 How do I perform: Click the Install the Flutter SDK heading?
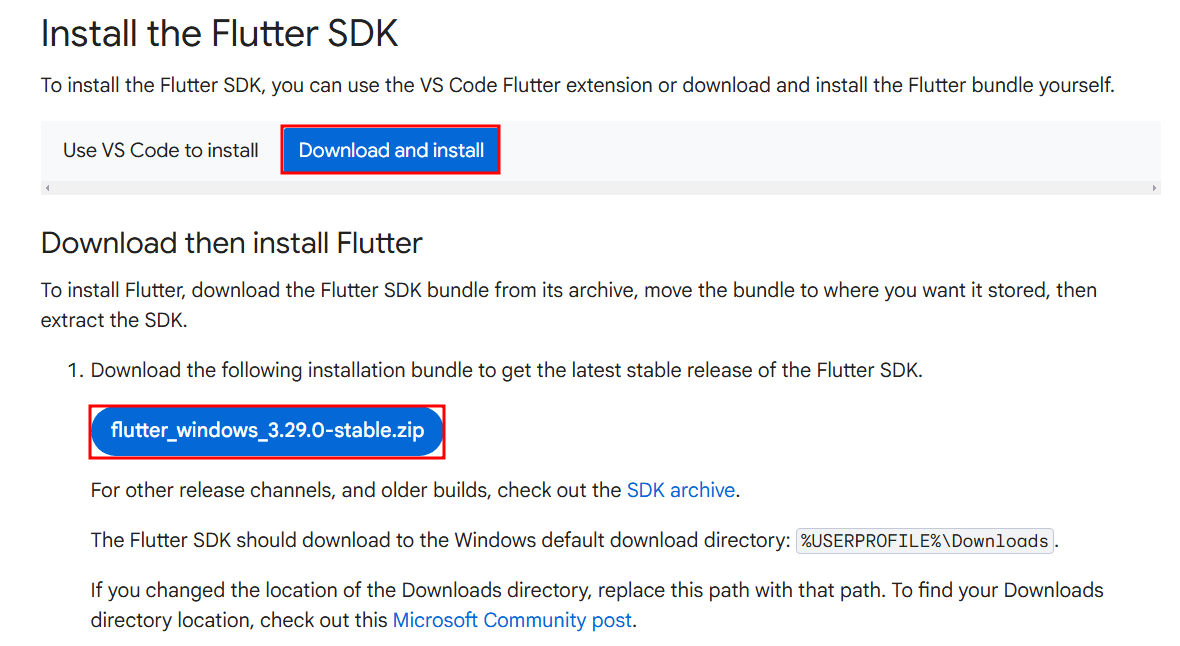219,34
